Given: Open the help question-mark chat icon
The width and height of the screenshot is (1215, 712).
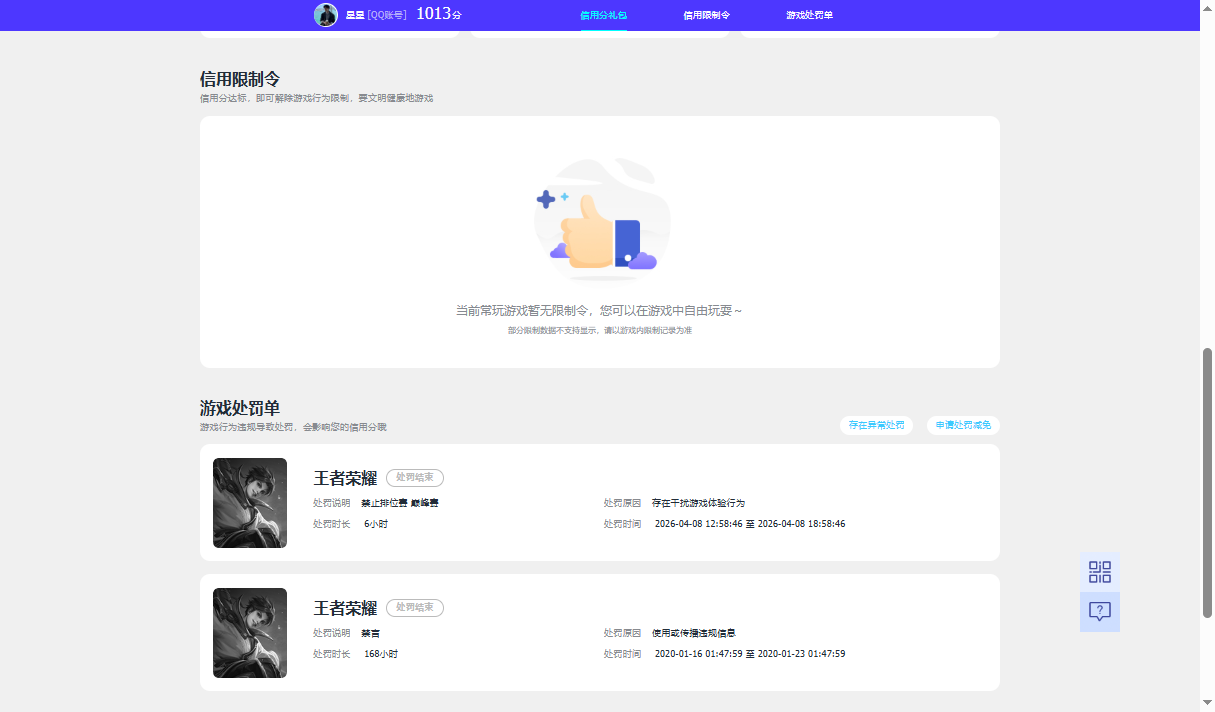Looking at the screenshot, I should click(1100, 612).
